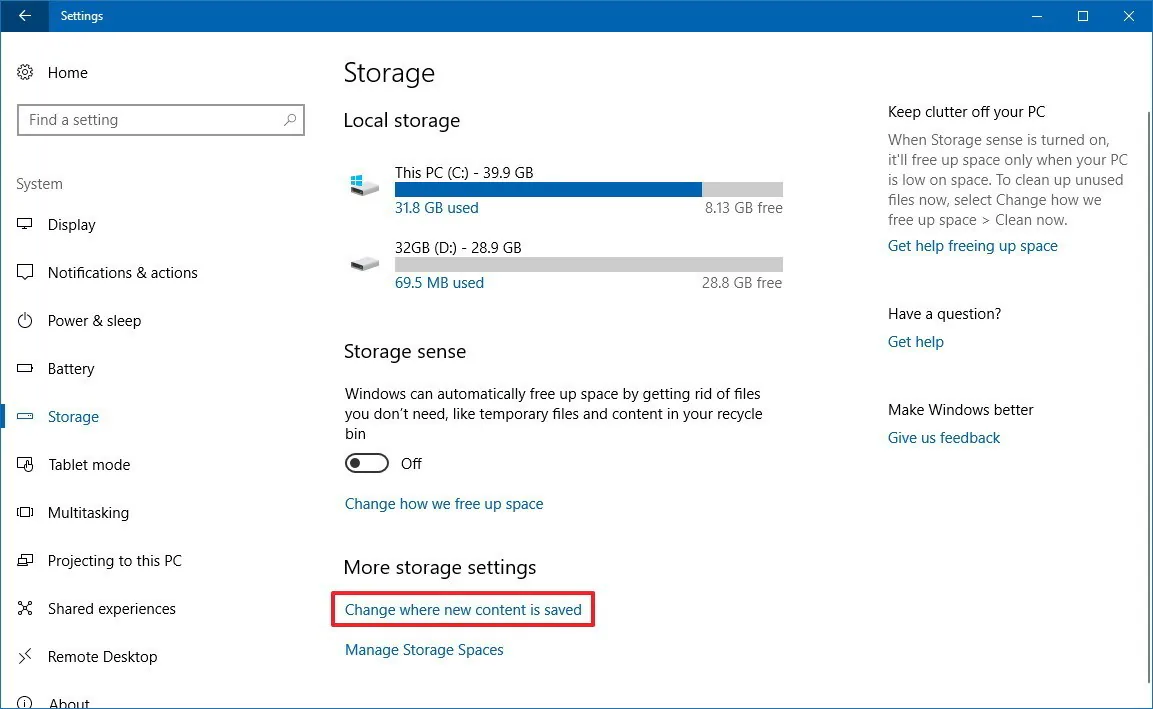
Task: Click the vertical scrollbar on the right
Action: pyautogui.click(x=1149, y=397)
